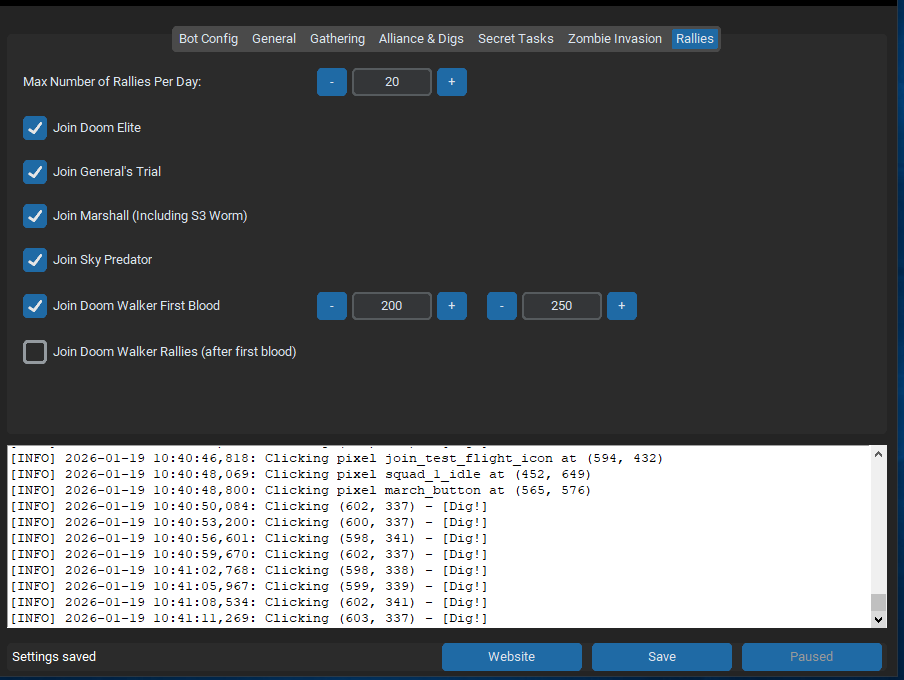The image size is (904, 680).
Task: Toggle Join Doom Walker First Blood checkbox
Action: pyautogui.click(x=35, y=306)
